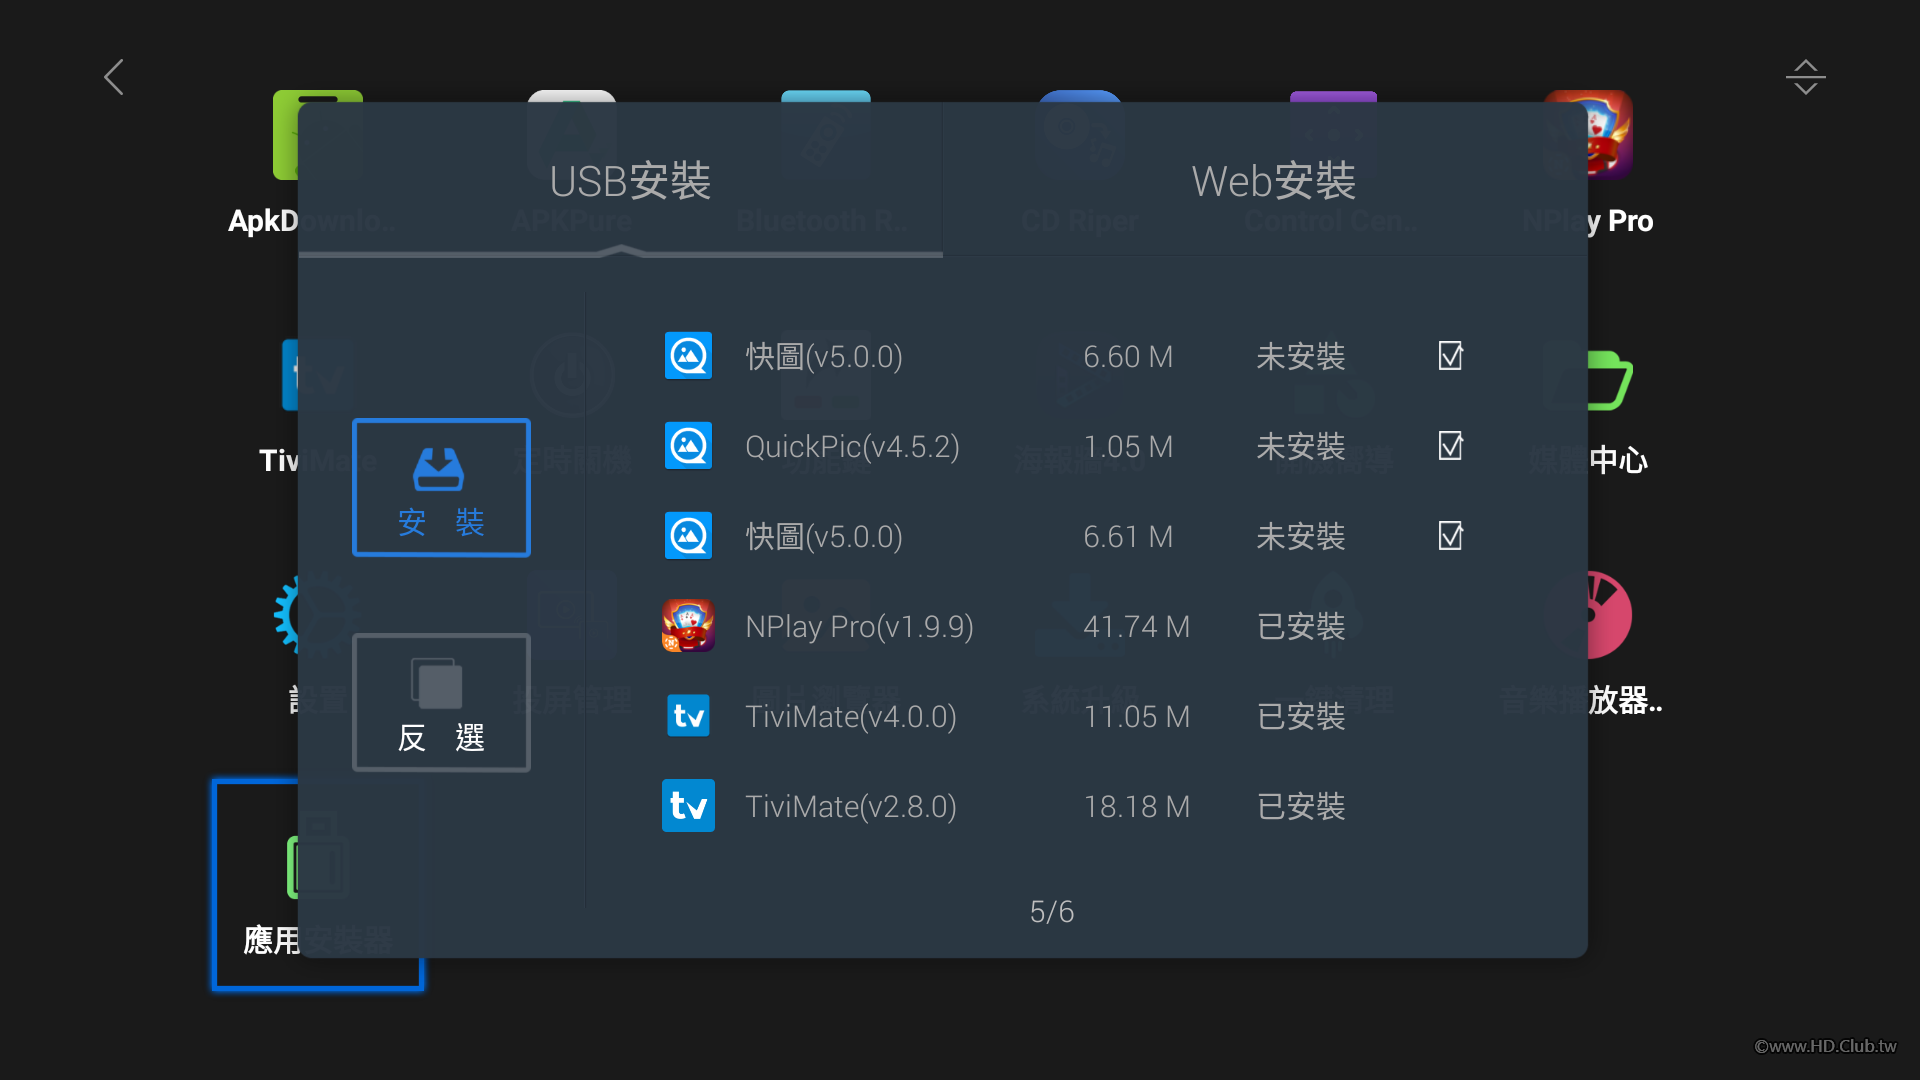This screenshot has height=1080, width=1920.
Task: Click the 5/6 page indicator
Action: (x=1052, y=912)
